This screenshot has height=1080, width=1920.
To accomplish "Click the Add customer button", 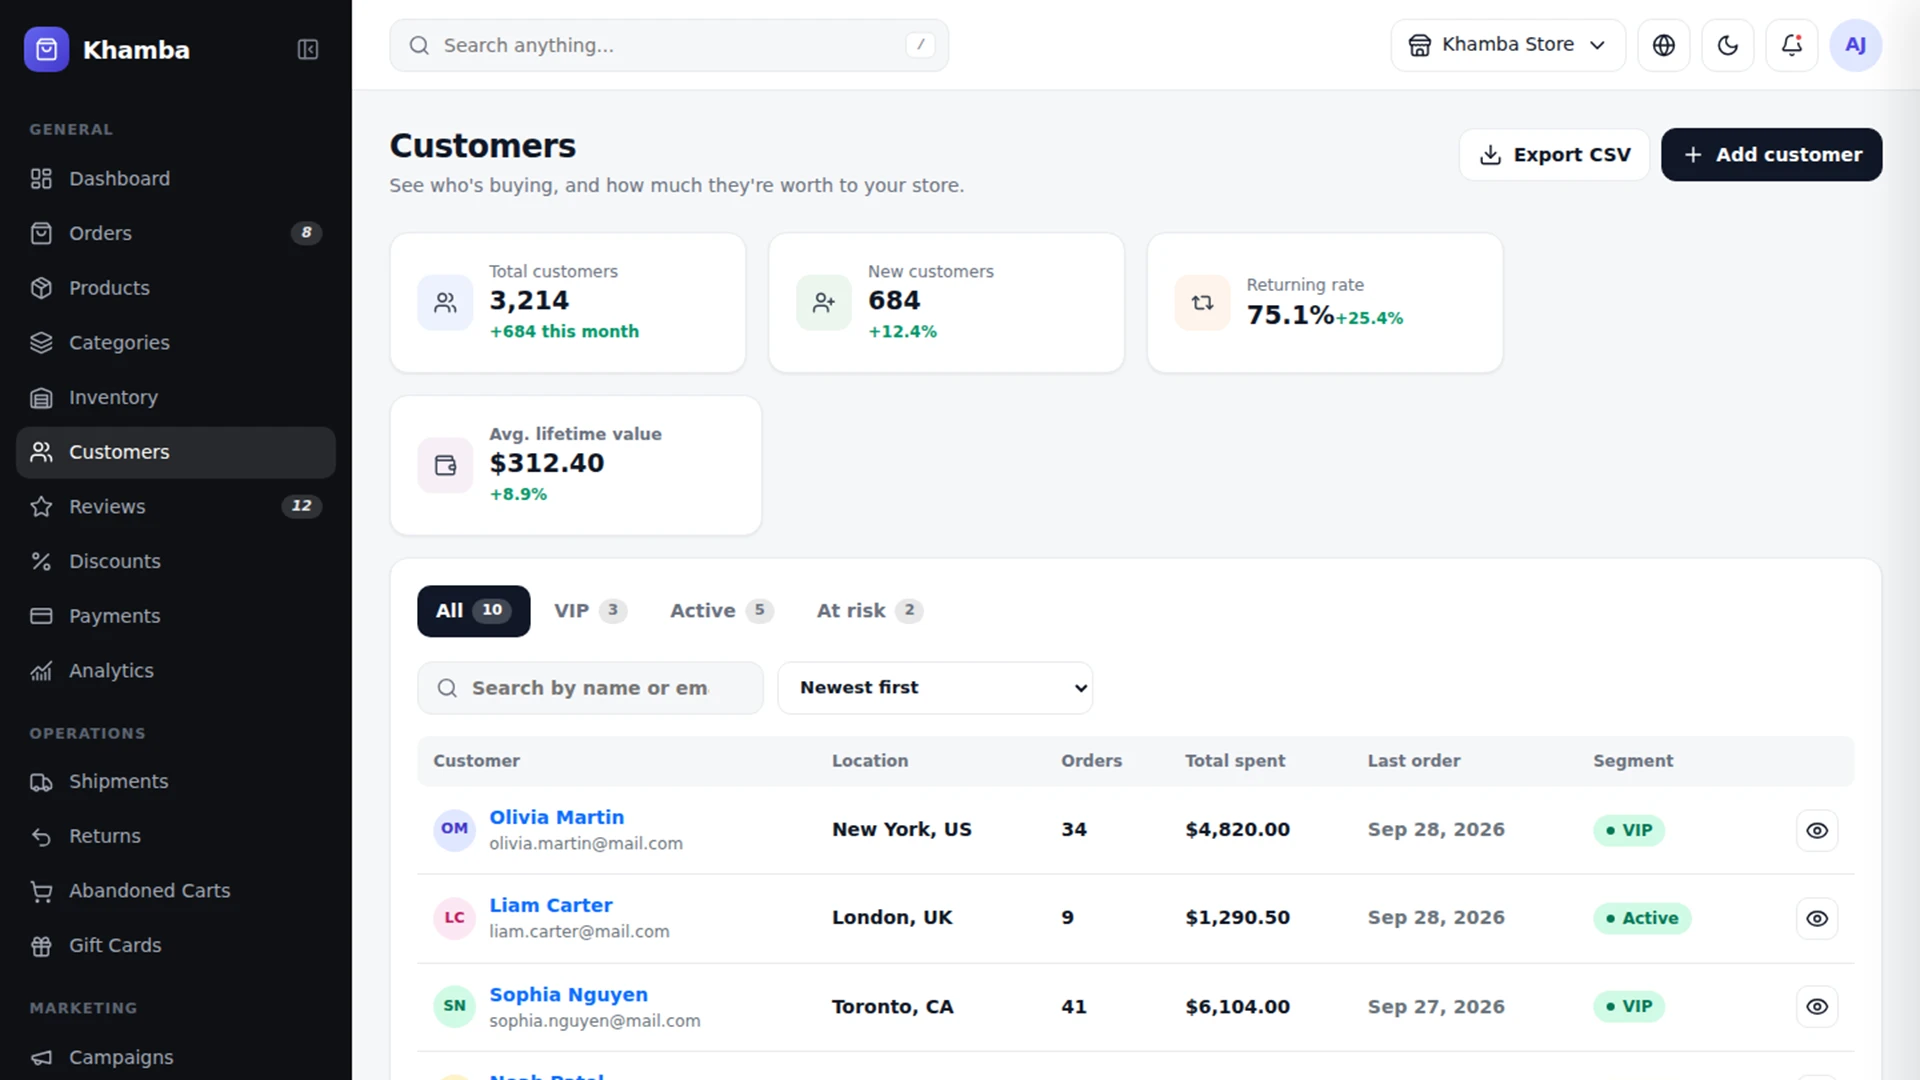I will coord(1771,155).
